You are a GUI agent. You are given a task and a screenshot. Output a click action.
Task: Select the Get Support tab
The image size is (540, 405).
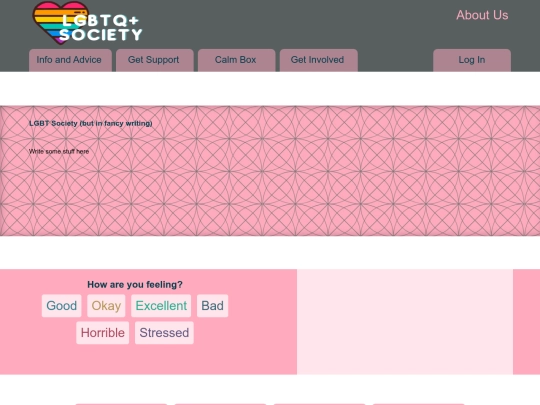click(x=155, y=60)
